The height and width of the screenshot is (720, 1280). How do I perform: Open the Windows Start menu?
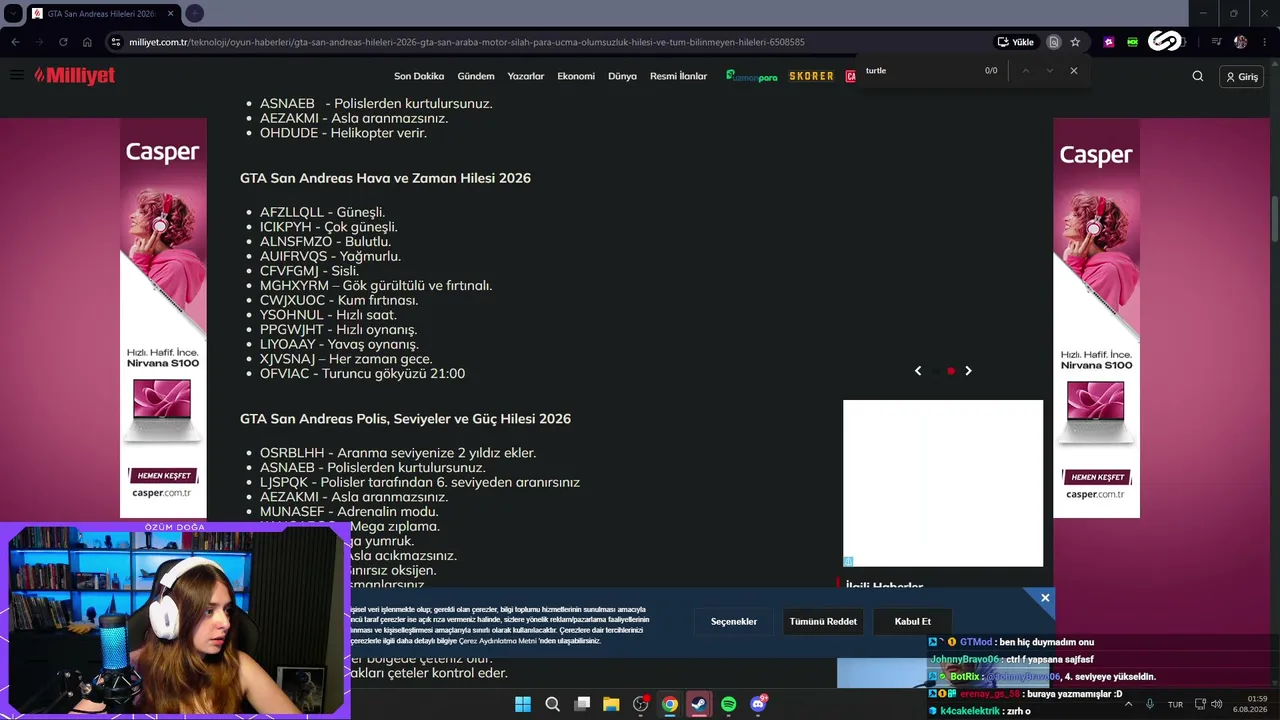523,704
